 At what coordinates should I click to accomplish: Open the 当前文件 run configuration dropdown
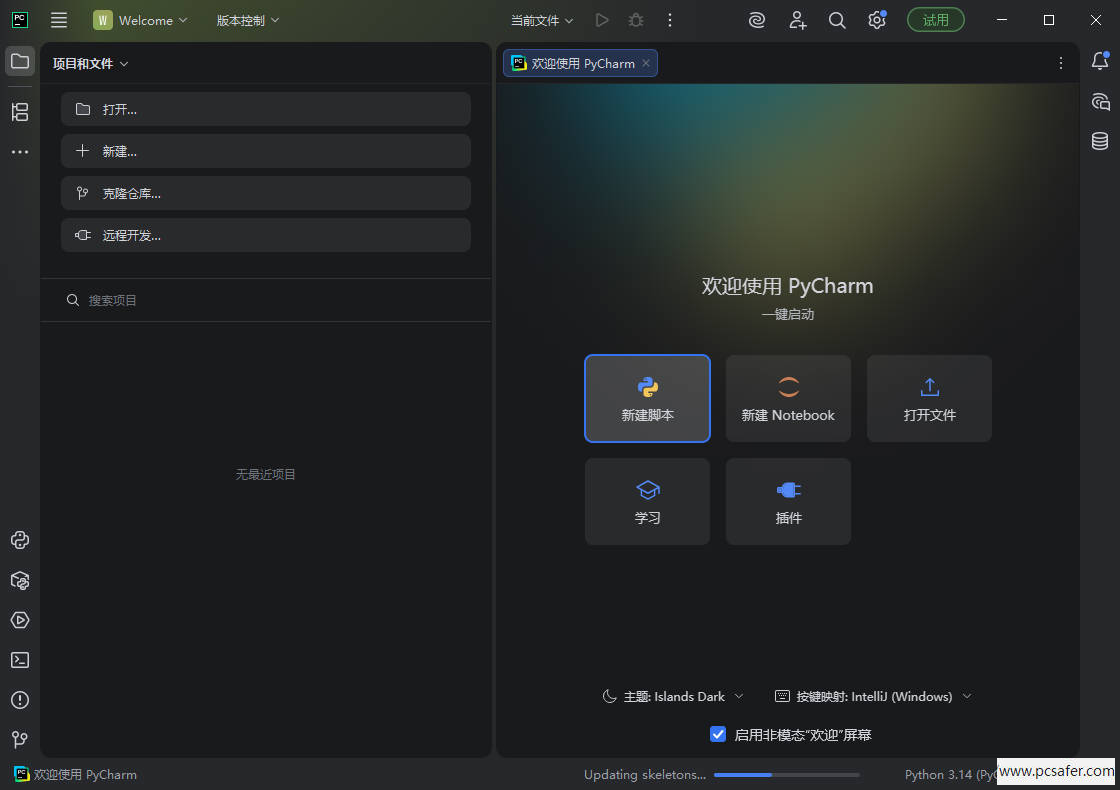pyautogui.click(x=542, y=20)
